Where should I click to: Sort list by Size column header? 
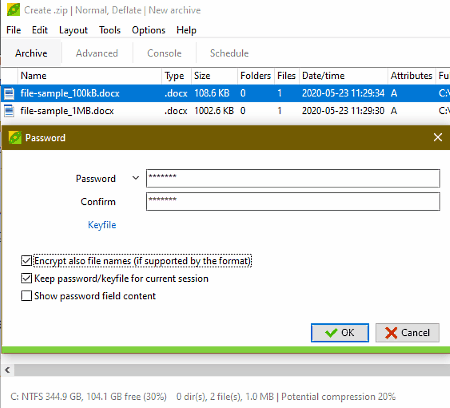pos(214,76)
